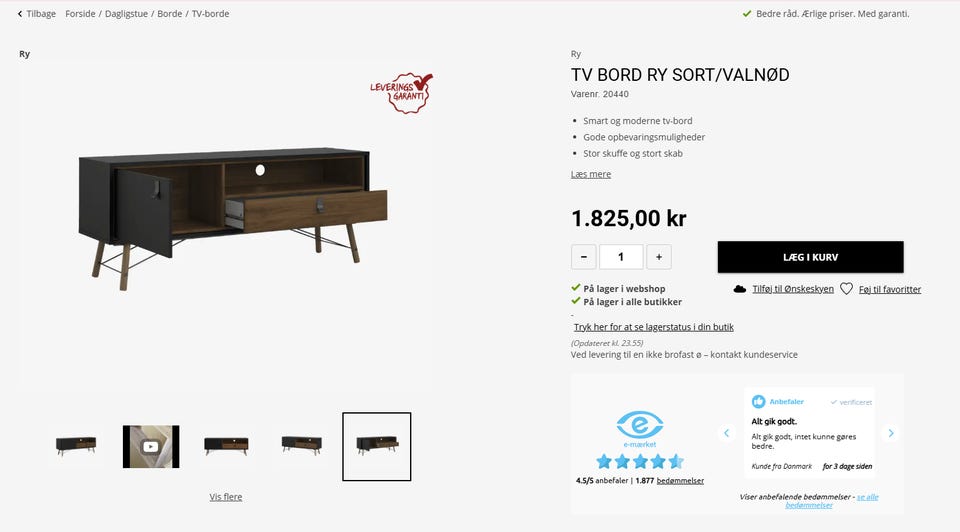
Task: Open the Dagligstue breadcrumb
Action: point(126,13)
